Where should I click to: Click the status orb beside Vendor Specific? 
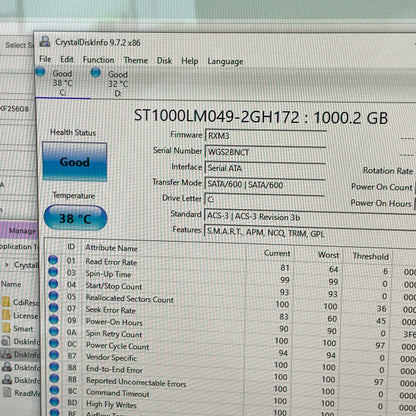[54, 355]
